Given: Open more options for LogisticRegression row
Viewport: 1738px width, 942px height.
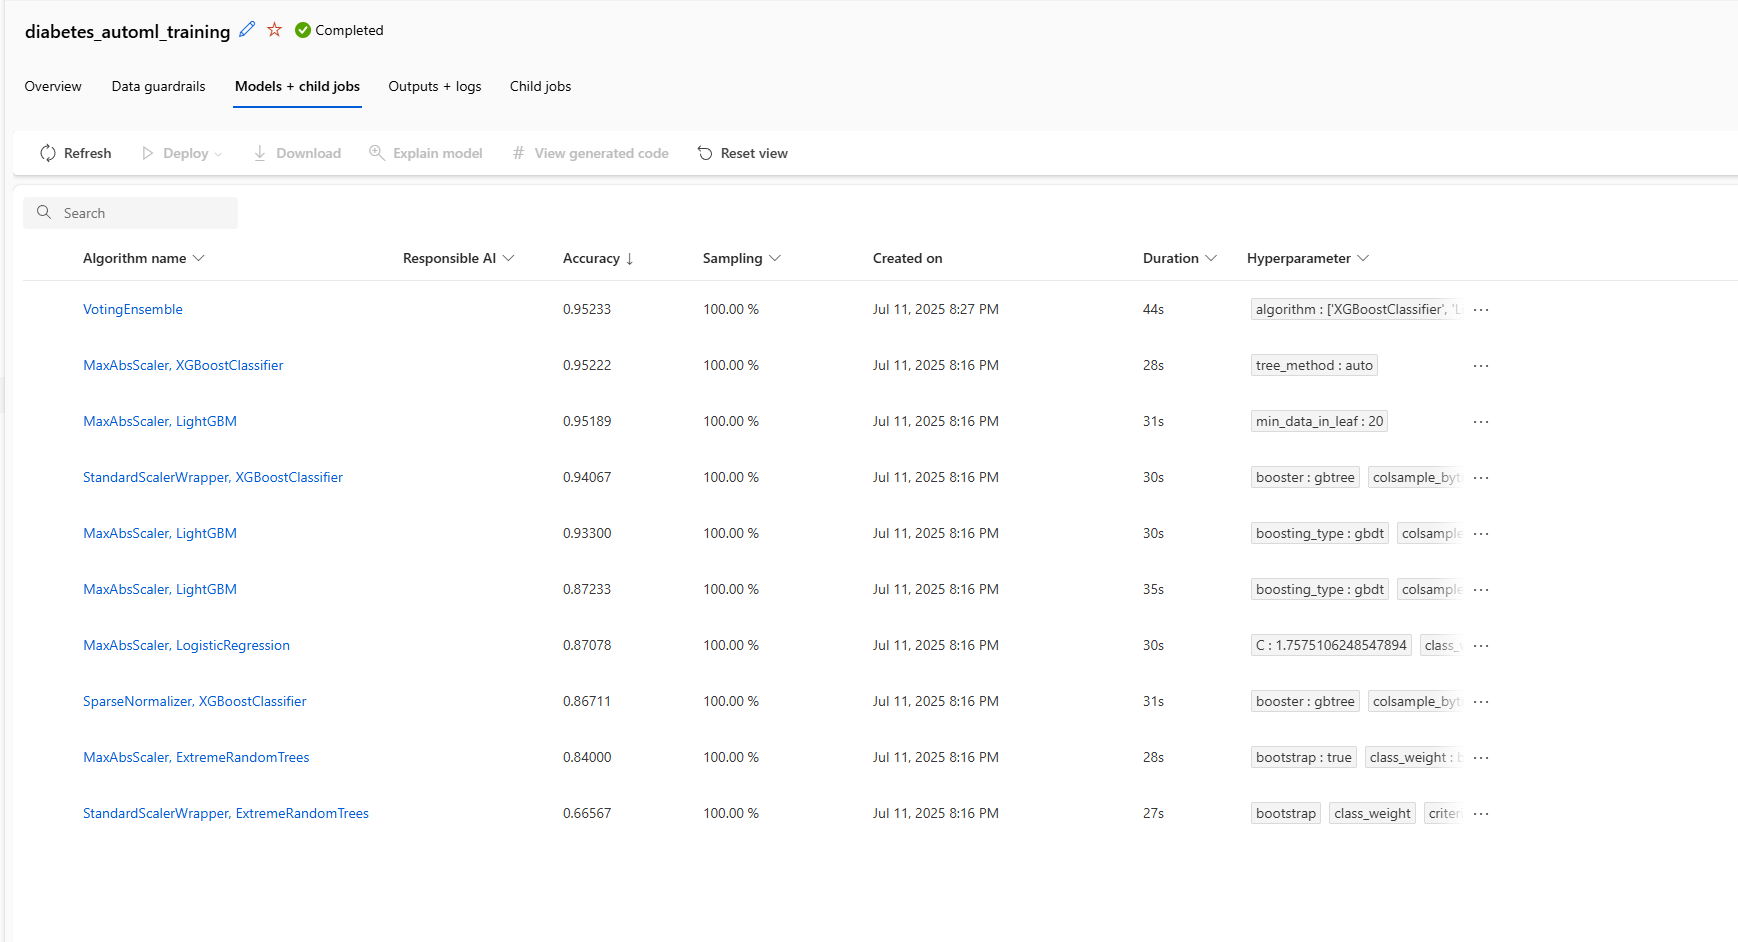Looking at the screenshot, I should coord(1481,646).
